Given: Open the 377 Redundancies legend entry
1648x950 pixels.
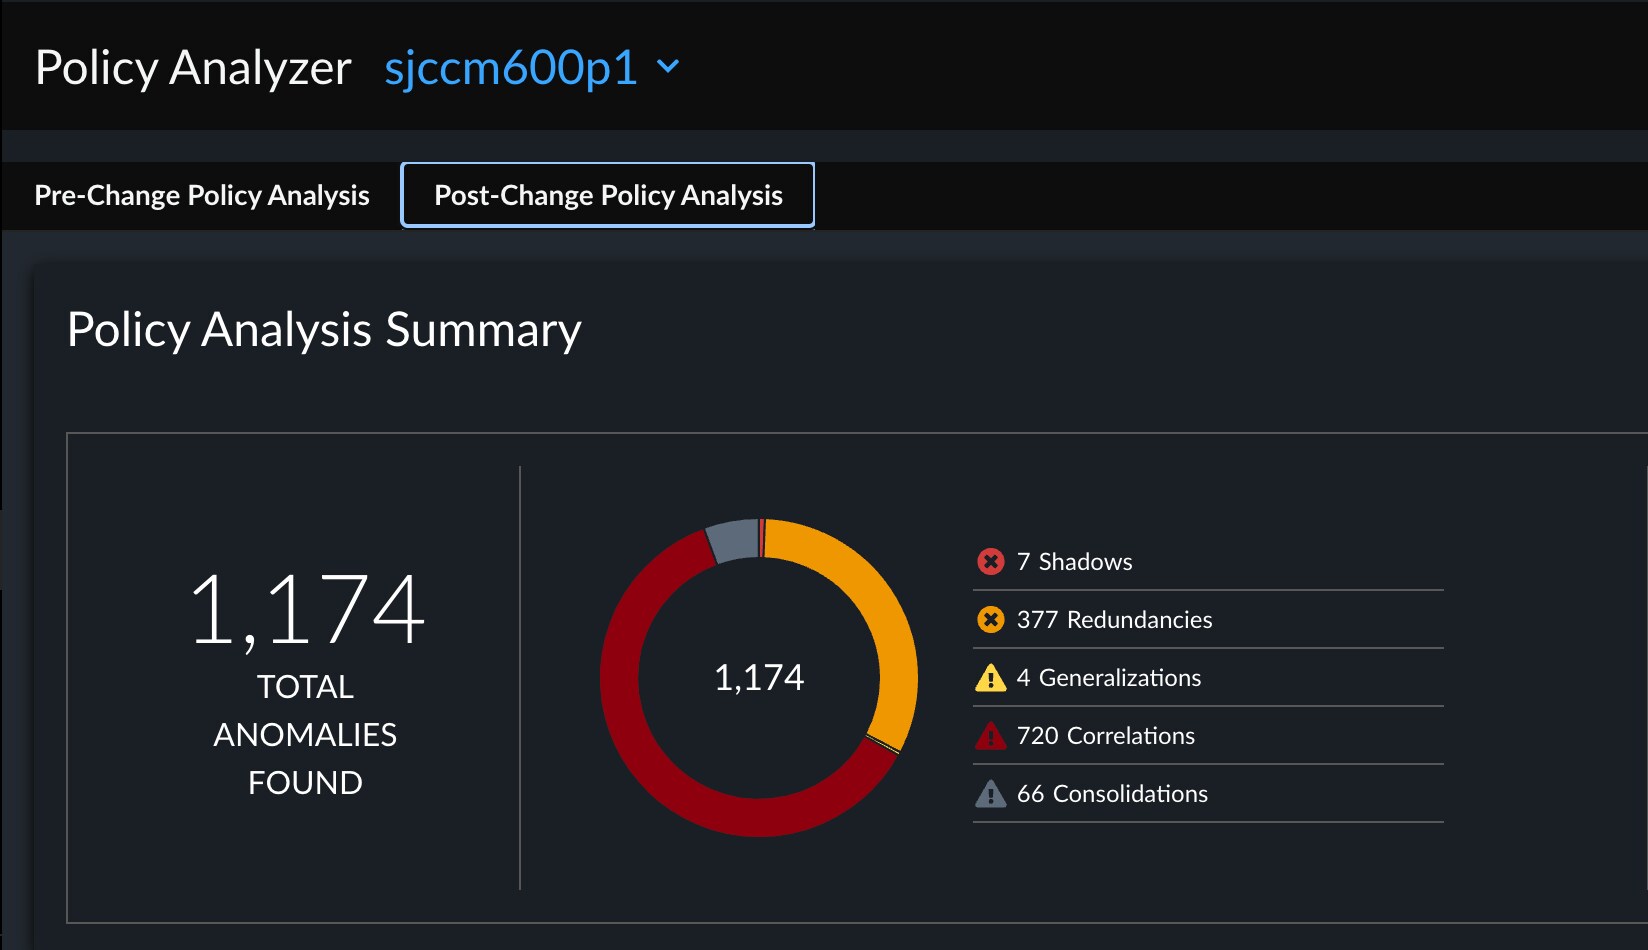Looking at the screenshot, I should point(1114,620).
